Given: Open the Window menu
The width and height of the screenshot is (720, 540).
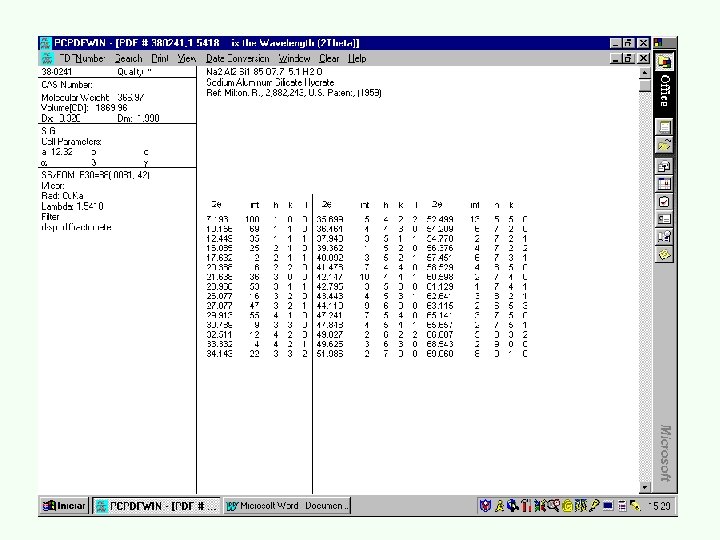Looking at the screenshot, I should 294,58.
